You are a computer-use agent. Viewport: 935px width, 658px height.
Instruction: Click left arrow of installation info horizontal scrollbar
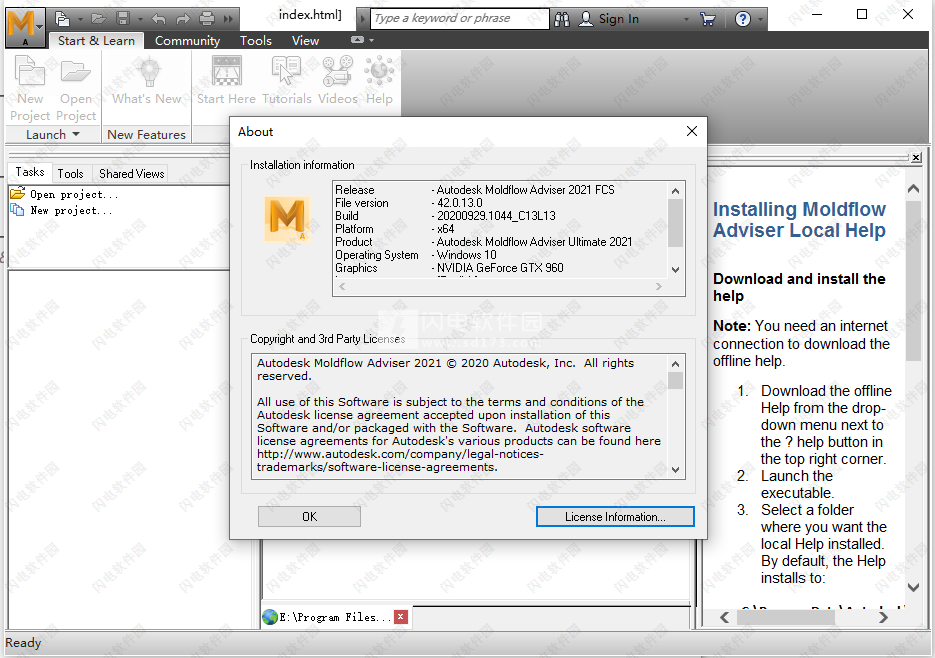342,286
